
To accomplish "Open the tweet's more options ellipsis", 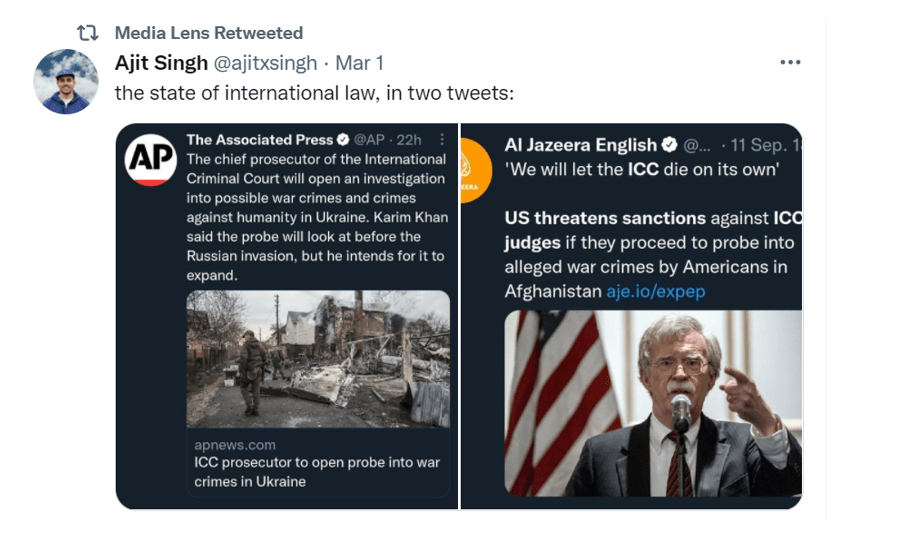I will (790, 62).
